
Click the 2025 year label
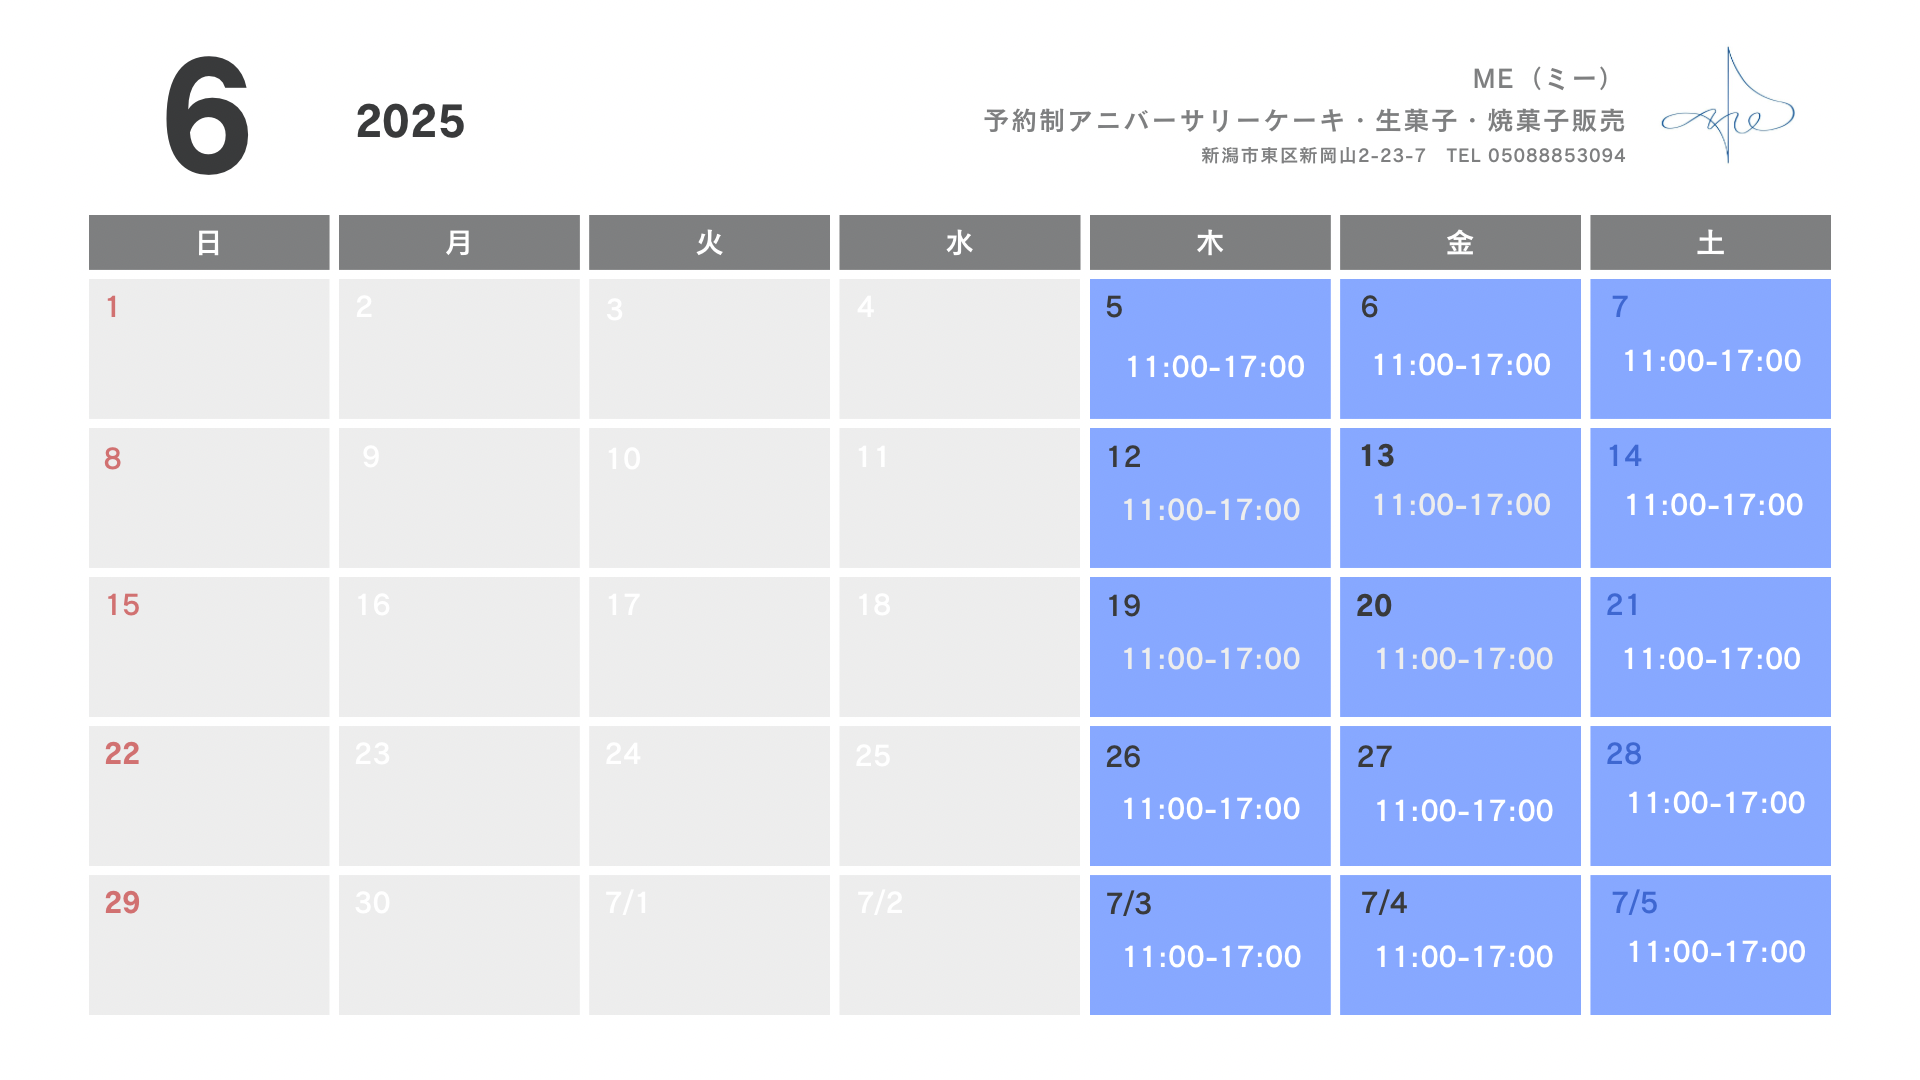point(410,121)
